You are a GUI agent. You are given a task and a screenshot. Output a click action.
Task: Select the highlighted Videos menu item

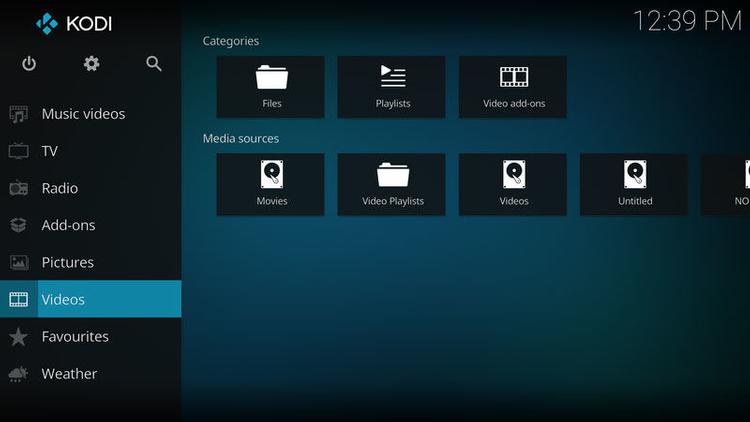point(63,299)
